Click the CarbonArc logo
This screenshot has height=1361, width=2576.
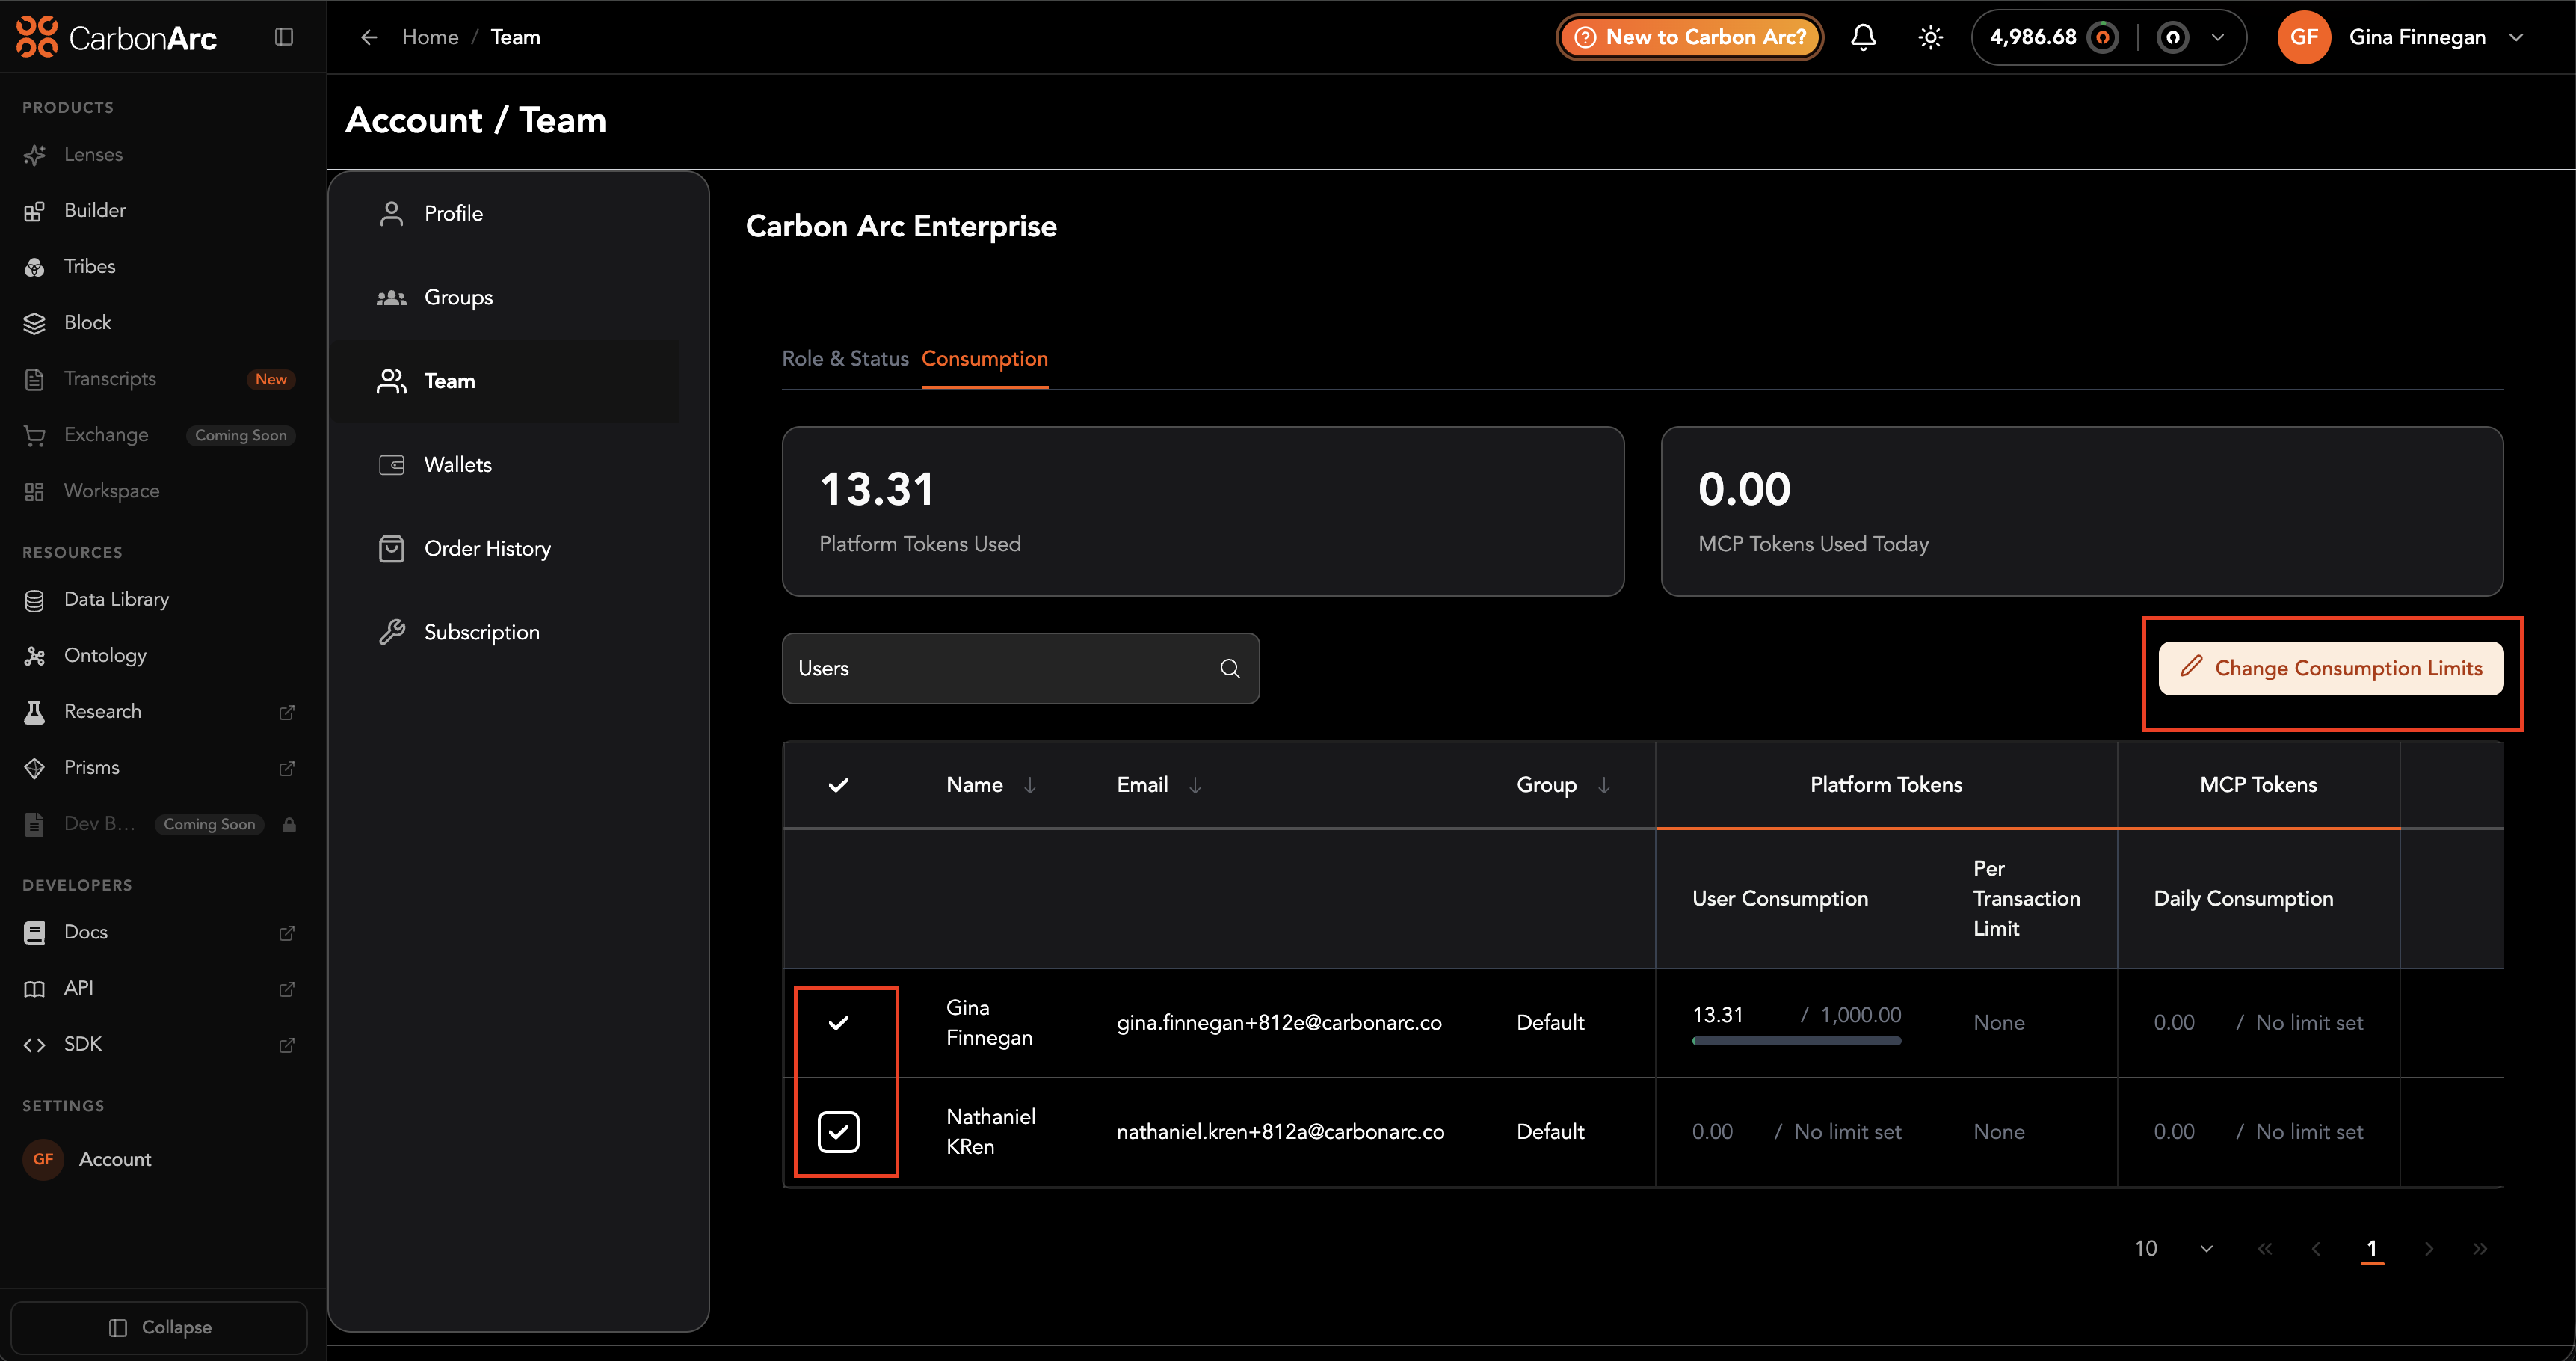click(x=116, y=37)
